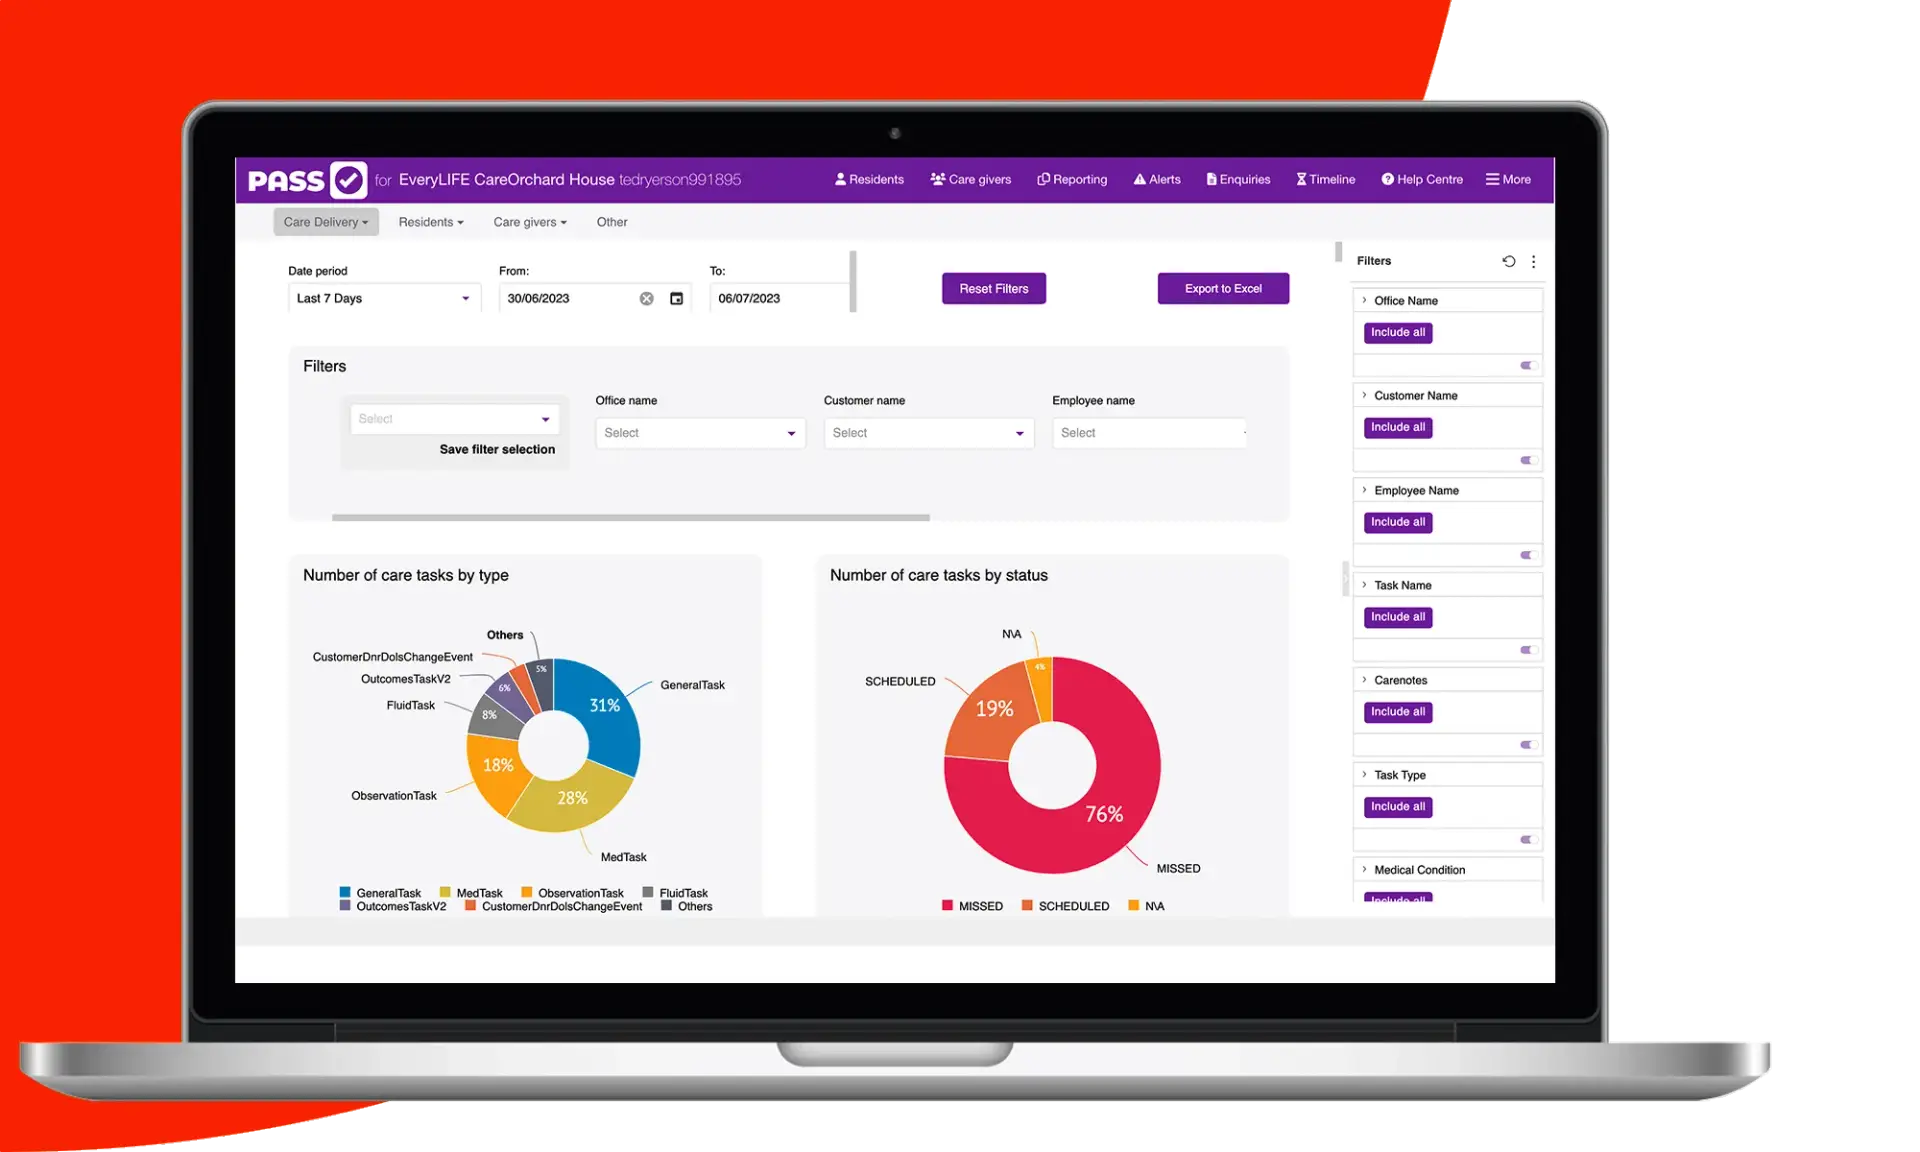Click the Export to Excel button
Viewport: 1920px width, 1152px height.
click(1223, 288)
